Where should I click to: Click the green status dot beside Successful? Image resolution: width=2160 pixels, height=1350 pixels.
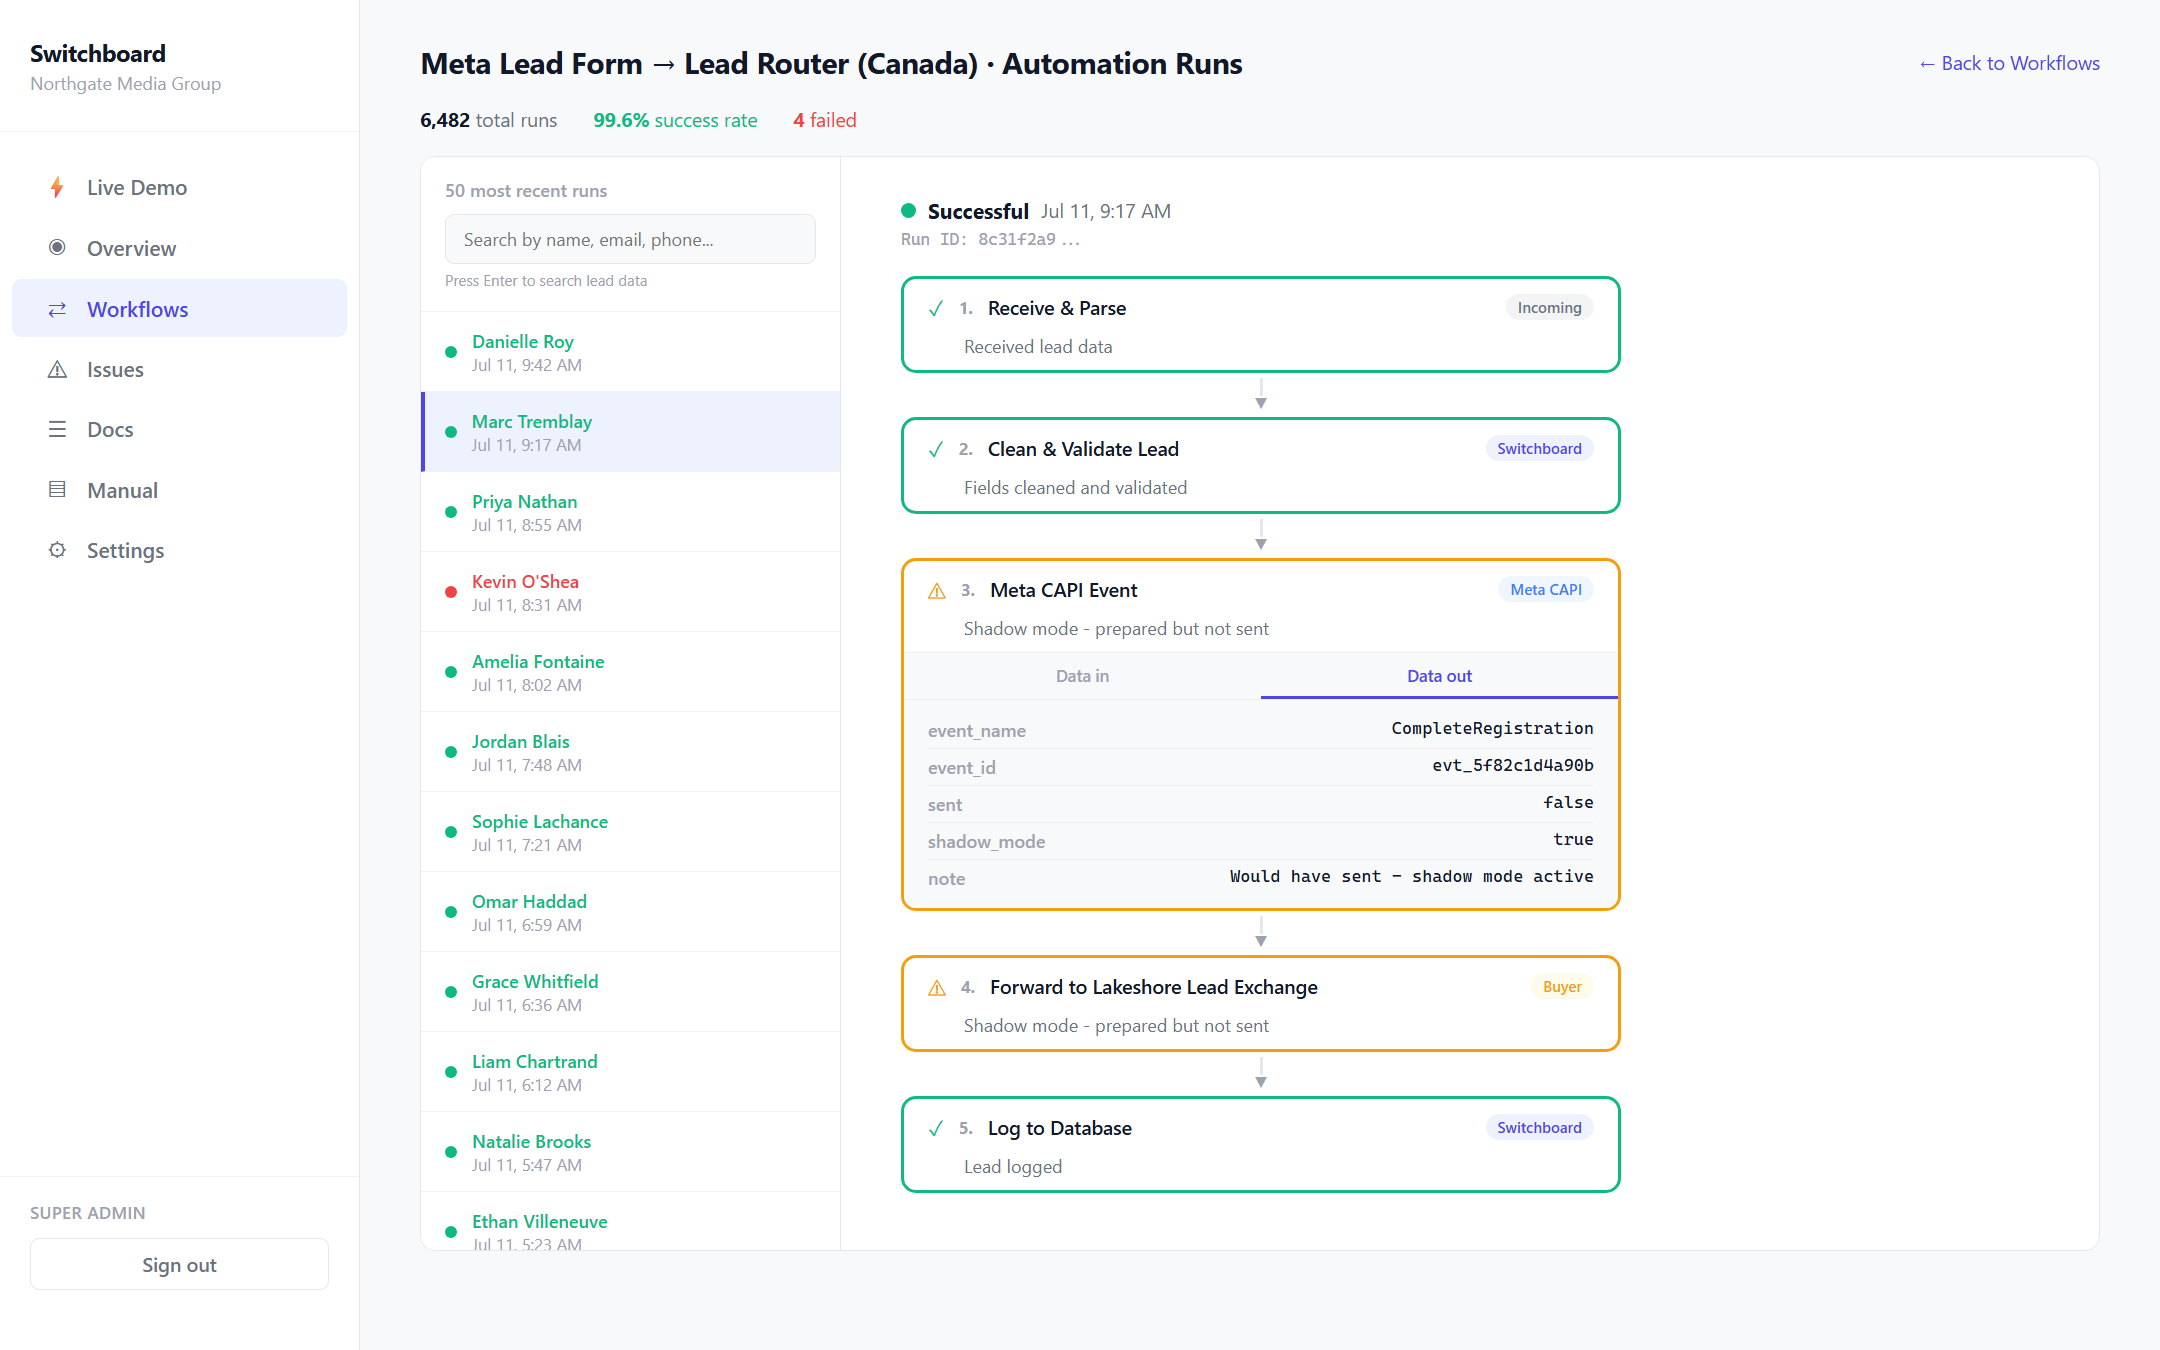(909, 210)
